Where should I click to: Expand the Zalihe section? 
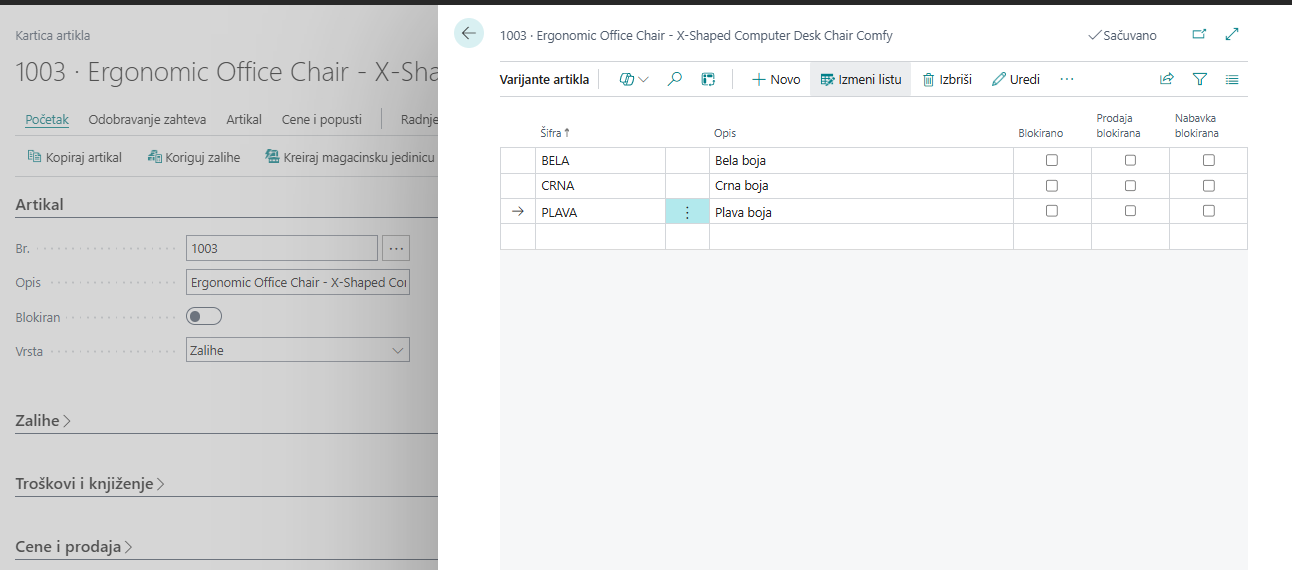pyautogui.click(x=44, y=421)
